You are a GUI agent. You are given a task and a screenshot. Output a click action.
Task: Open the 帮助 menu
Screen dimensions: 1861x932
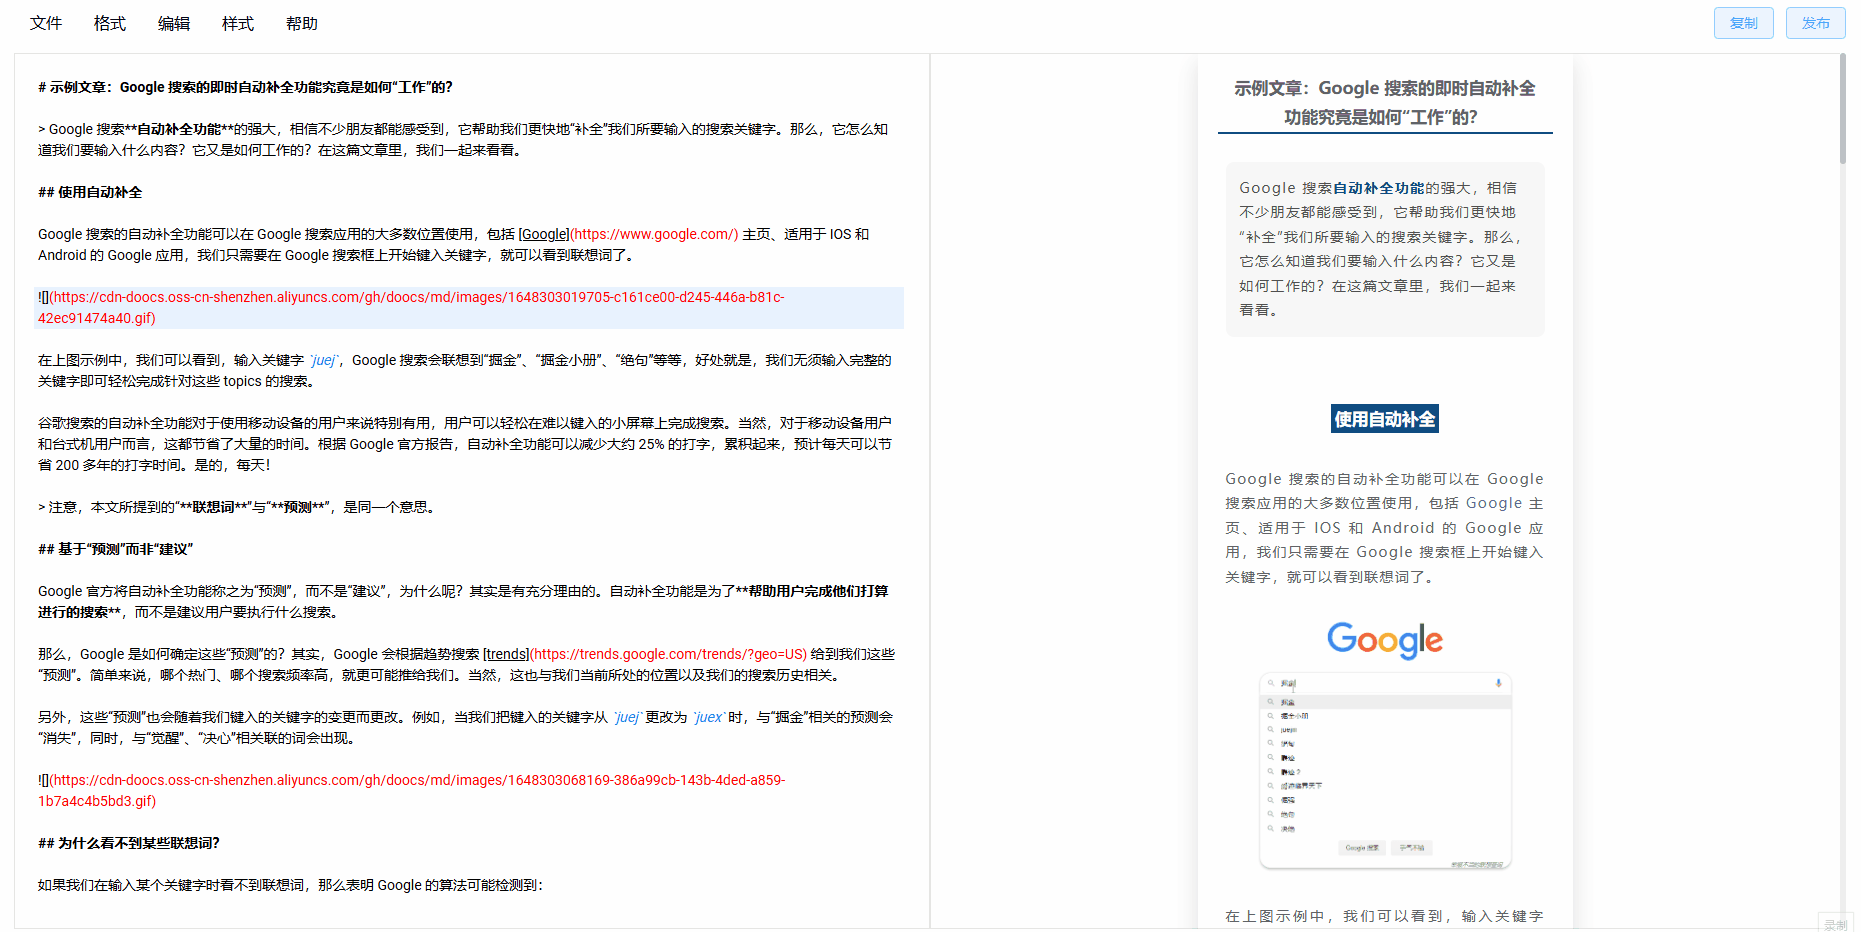pyautogui.click(x=302, y=23)
